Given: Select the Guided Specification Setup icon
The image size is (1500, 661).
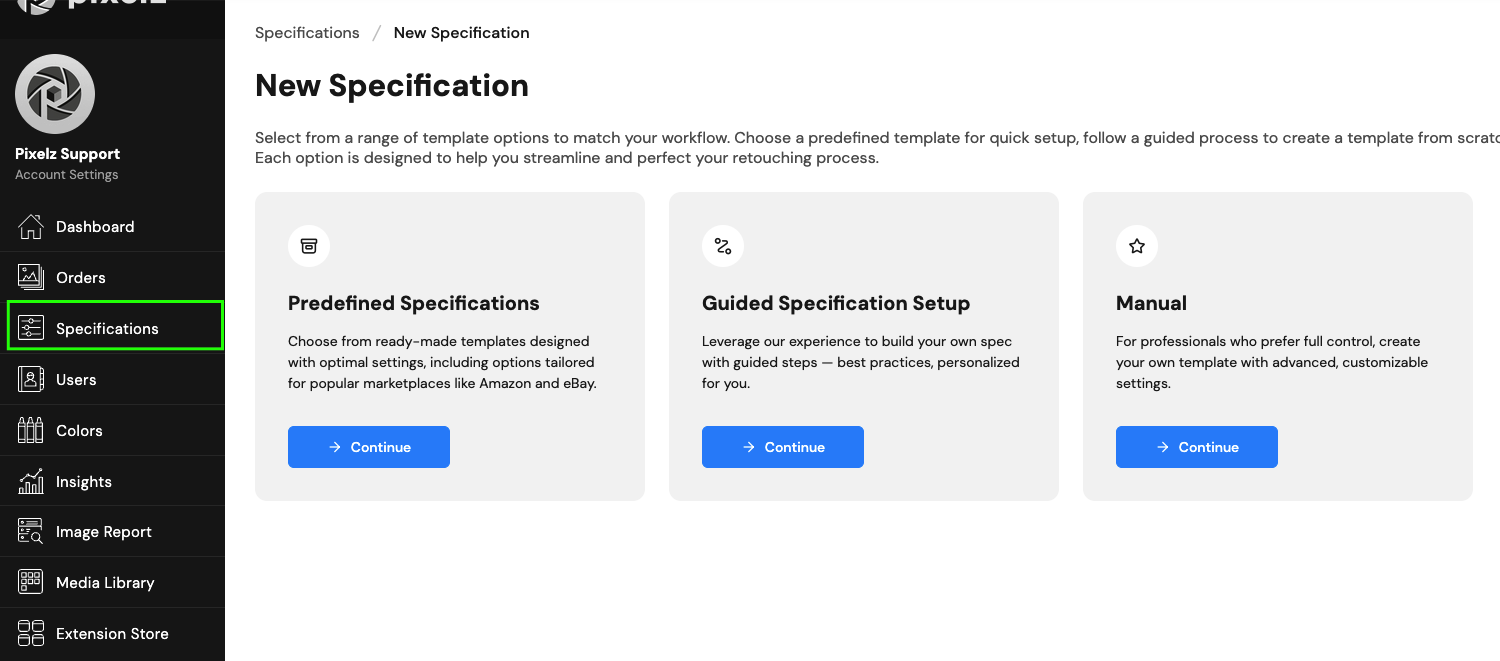Looking at the screenshot, I should pyautogui.click(x=723, y=245).
